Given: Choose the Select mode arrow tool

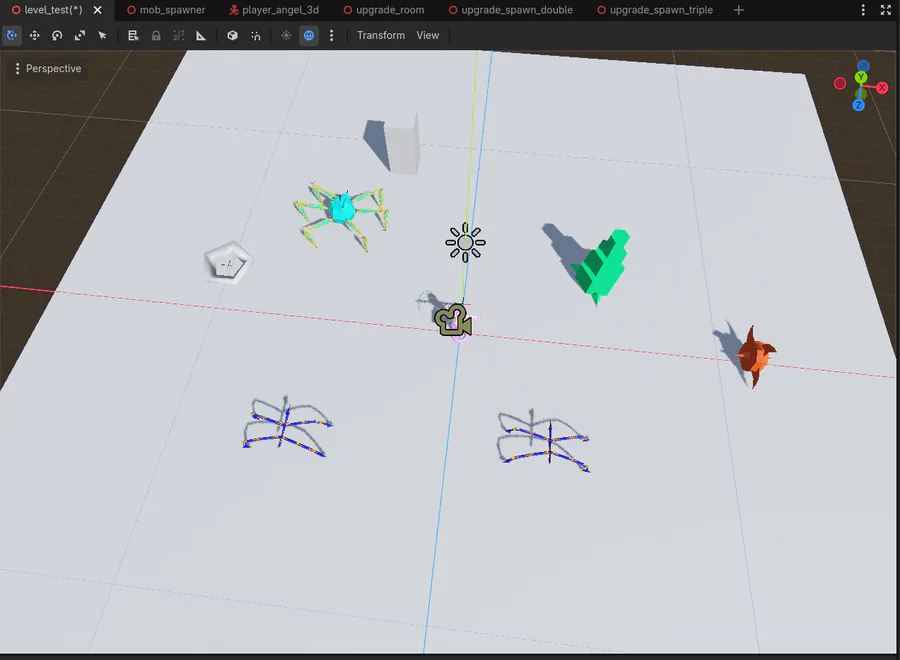Looking at the screenshot, I should (x=102, y=36).
